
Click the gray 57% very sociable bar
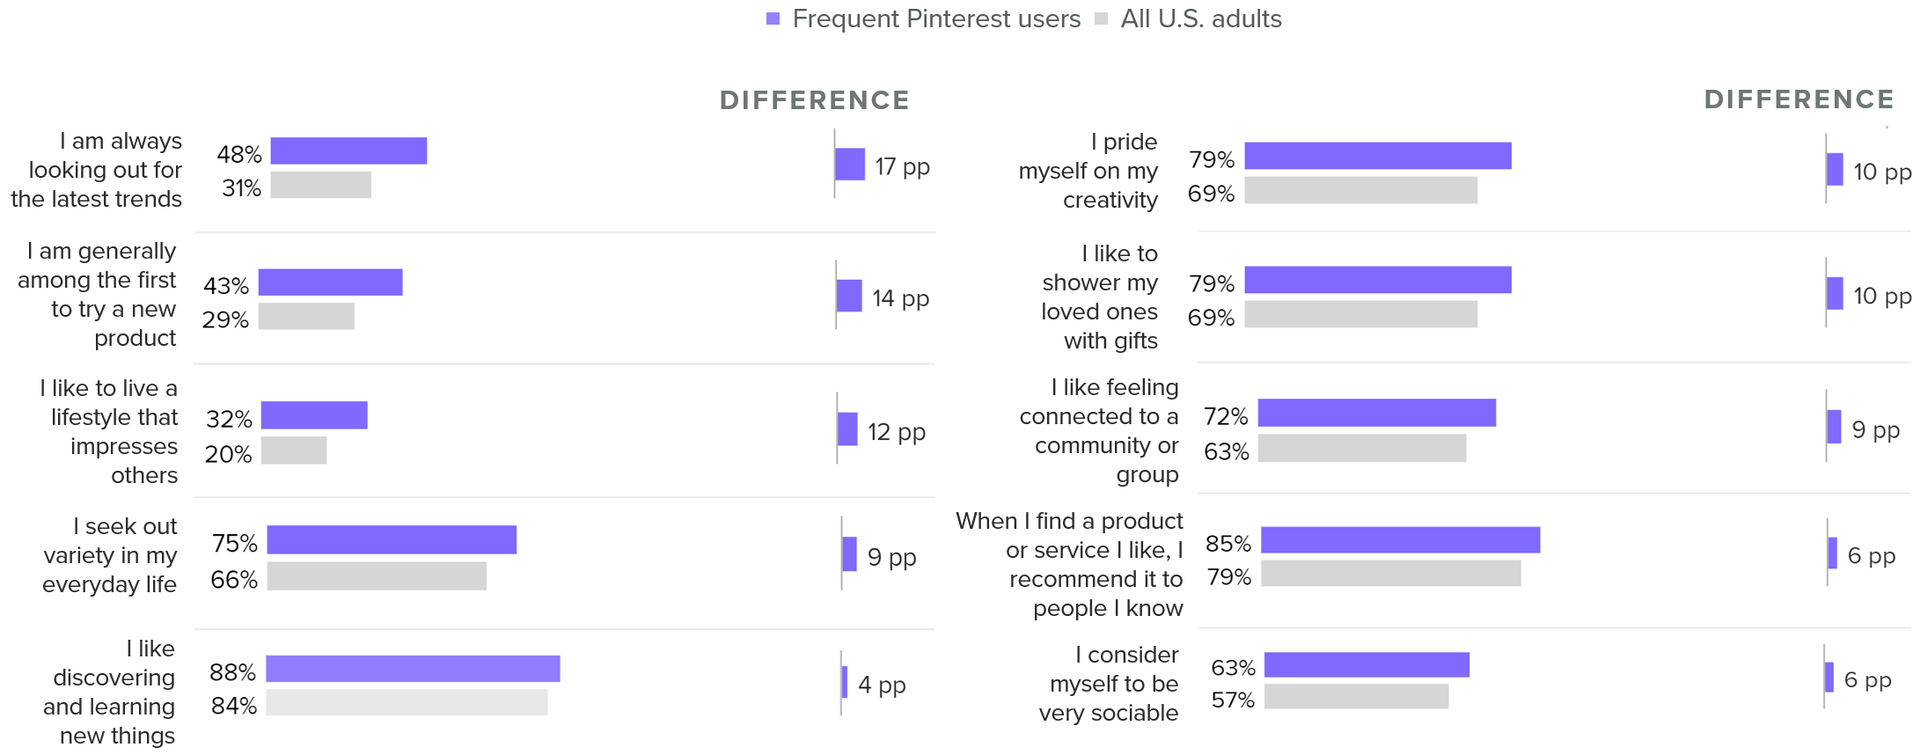(x=1356, y=696)
